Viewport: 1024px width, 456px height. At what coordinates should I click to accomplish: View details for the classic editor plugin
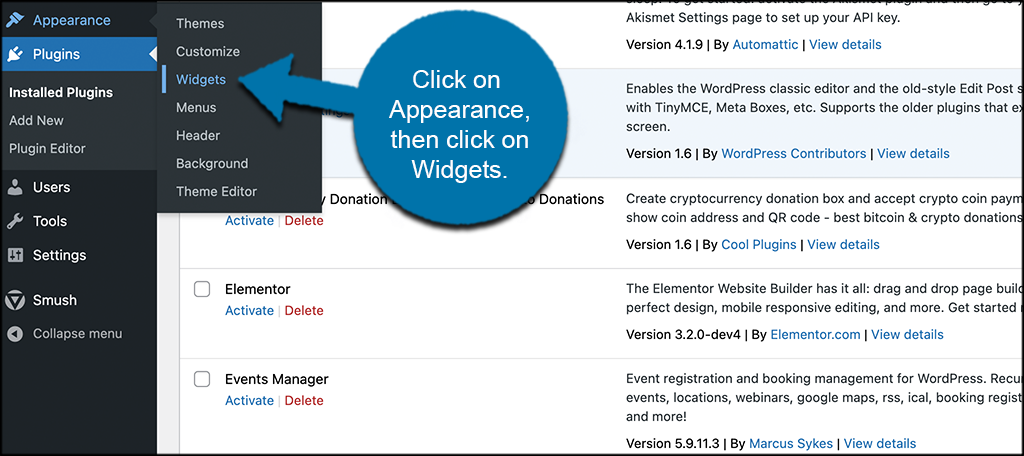pyautogui.click(x=913, y=154)
